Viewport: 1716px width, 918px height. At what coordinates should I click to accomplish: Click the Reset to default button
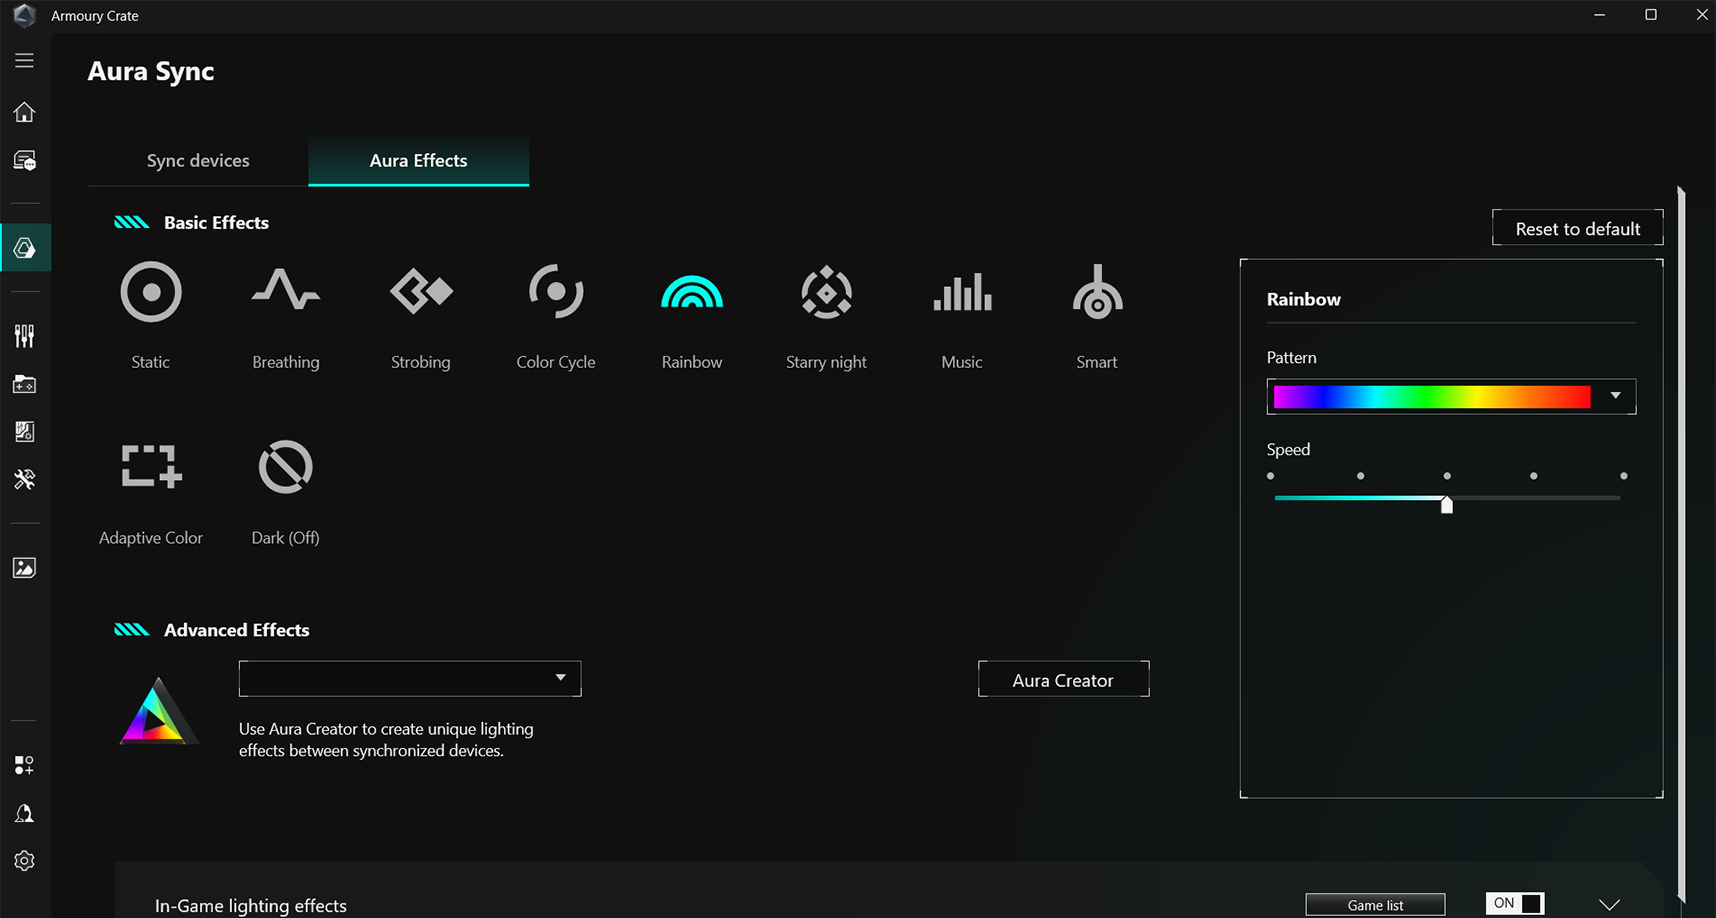(x=1577, y=228)
